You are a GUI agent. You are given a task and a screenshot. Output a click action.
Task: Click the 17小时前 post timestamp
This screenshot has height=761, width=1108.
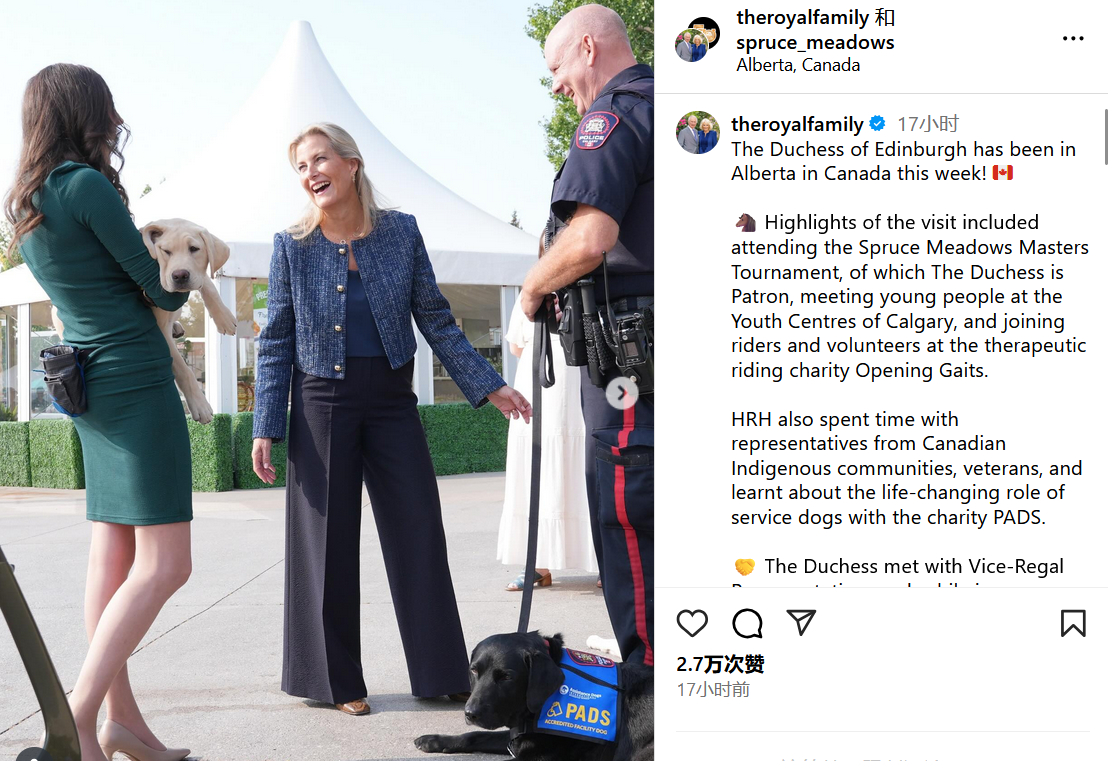click(x=713, y=690)
